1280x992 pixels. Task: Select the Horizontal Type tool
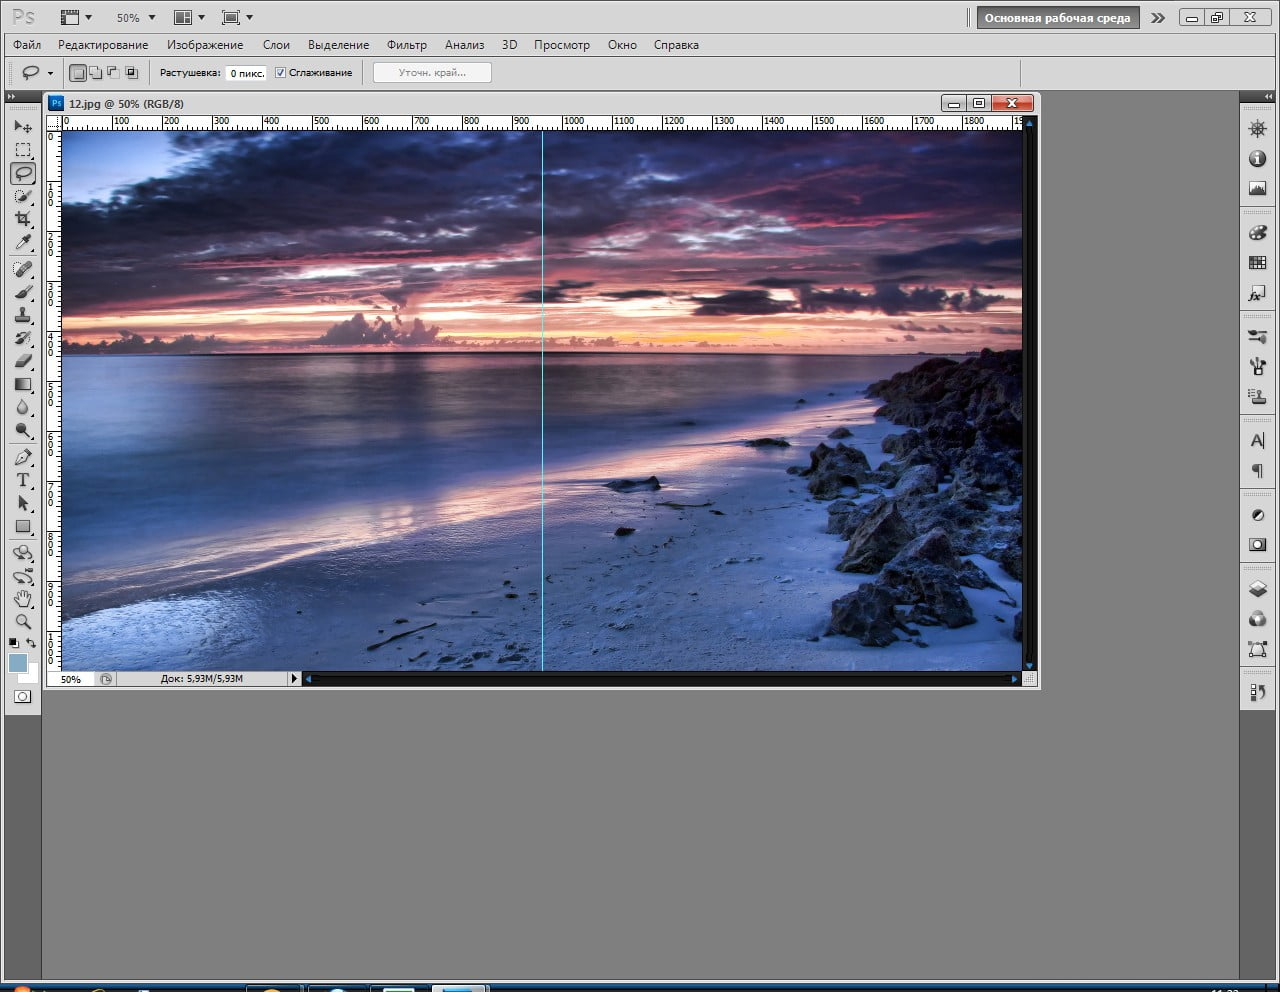pyautogui.click(x=23, y=480)
